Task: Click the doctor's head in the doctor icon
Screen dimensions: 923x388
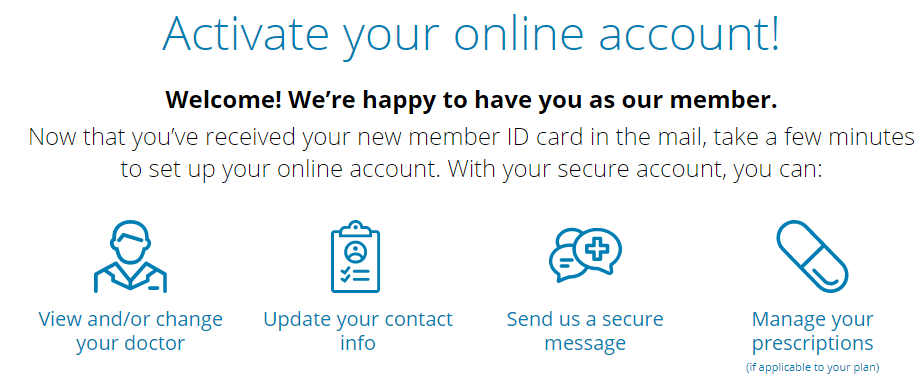Action: coord(130,240)
